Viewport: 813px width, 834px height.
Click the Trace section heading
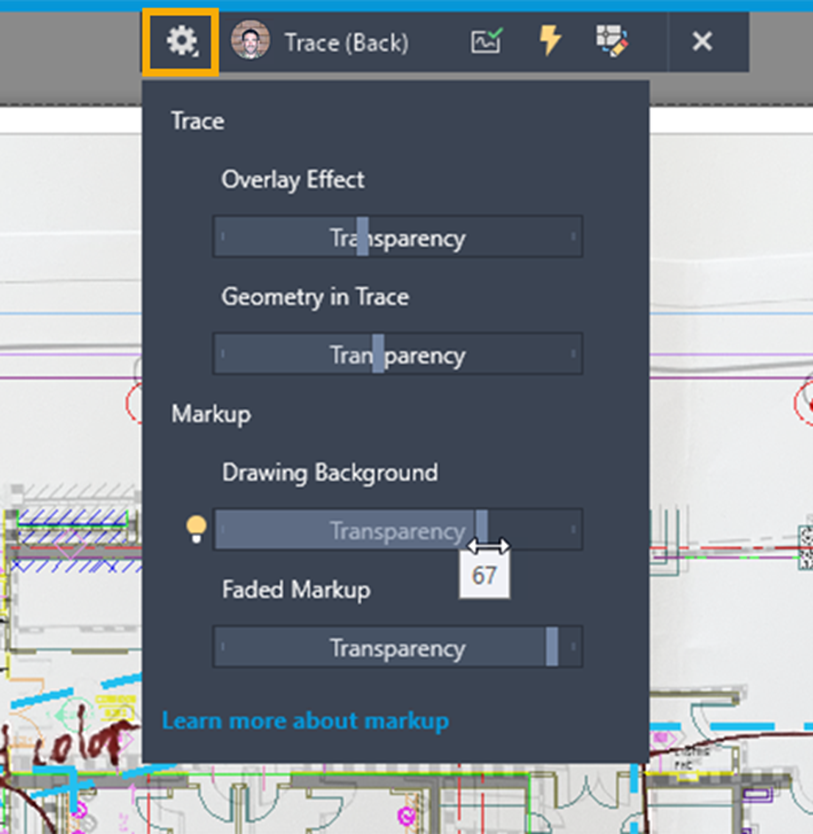[197, 121]
